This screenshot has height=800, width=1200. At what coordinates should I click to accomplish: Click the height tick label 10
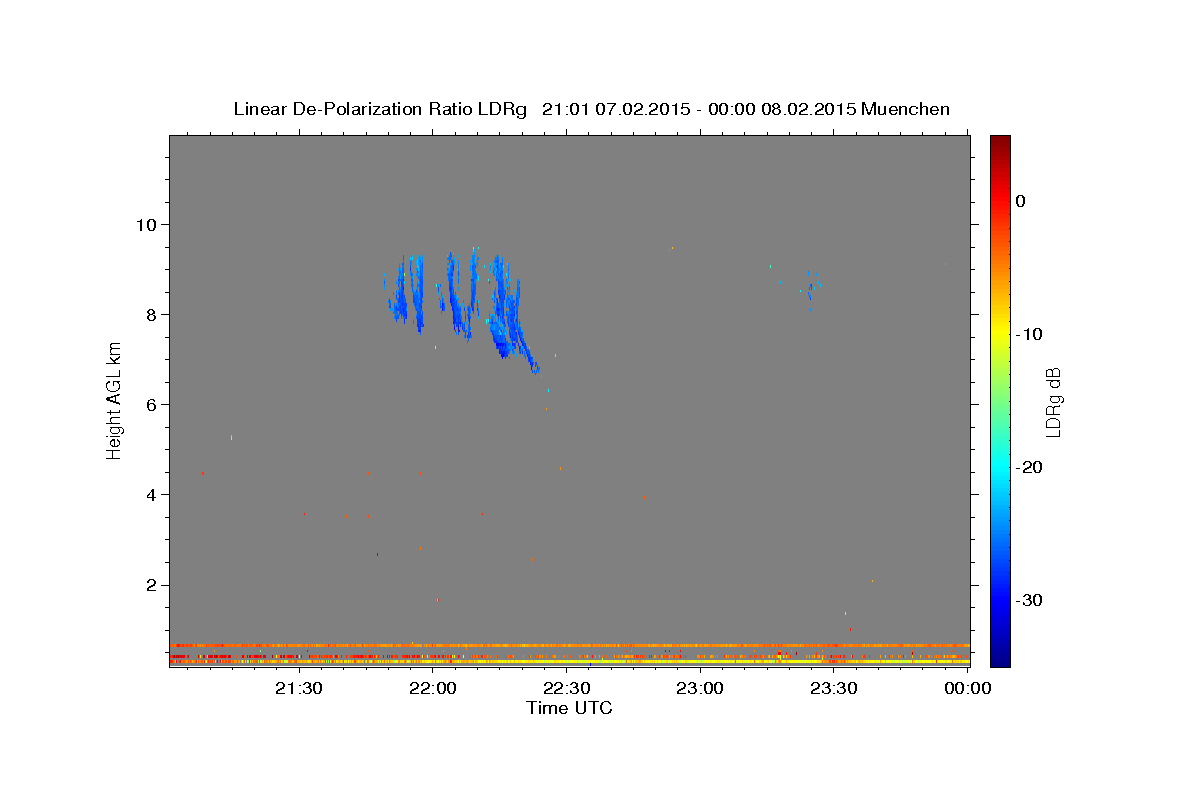click(148, 224)
